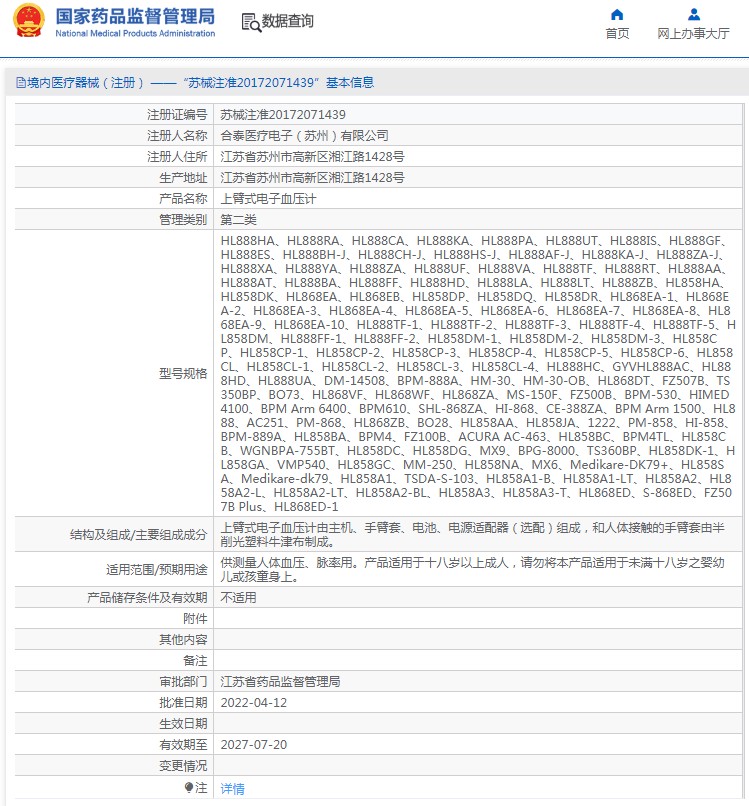Click approval date 2022-04-12
This screenshot has width=749, height=806.
tap(253, 703)
